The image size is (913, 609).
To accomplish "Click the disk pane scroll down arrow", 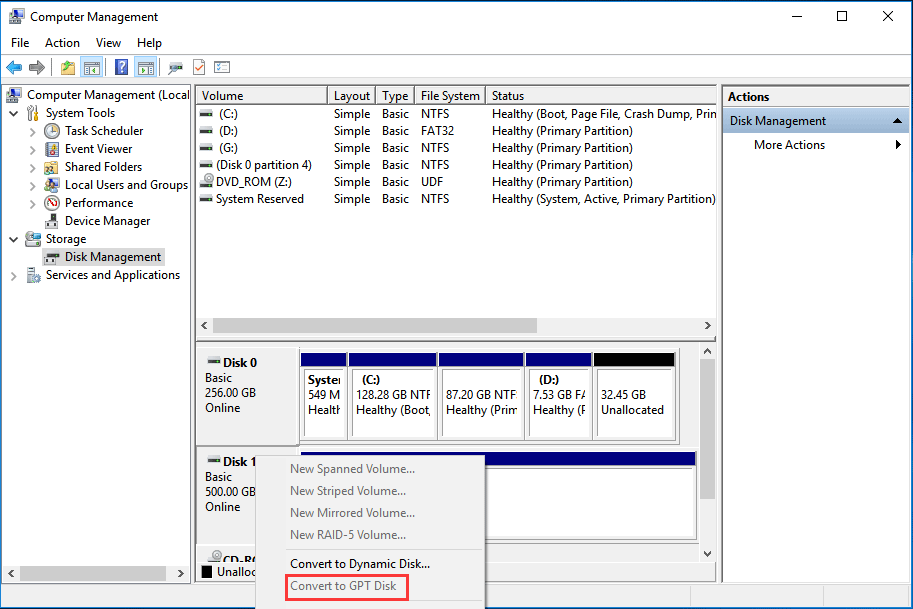I will tap(707, 554).
